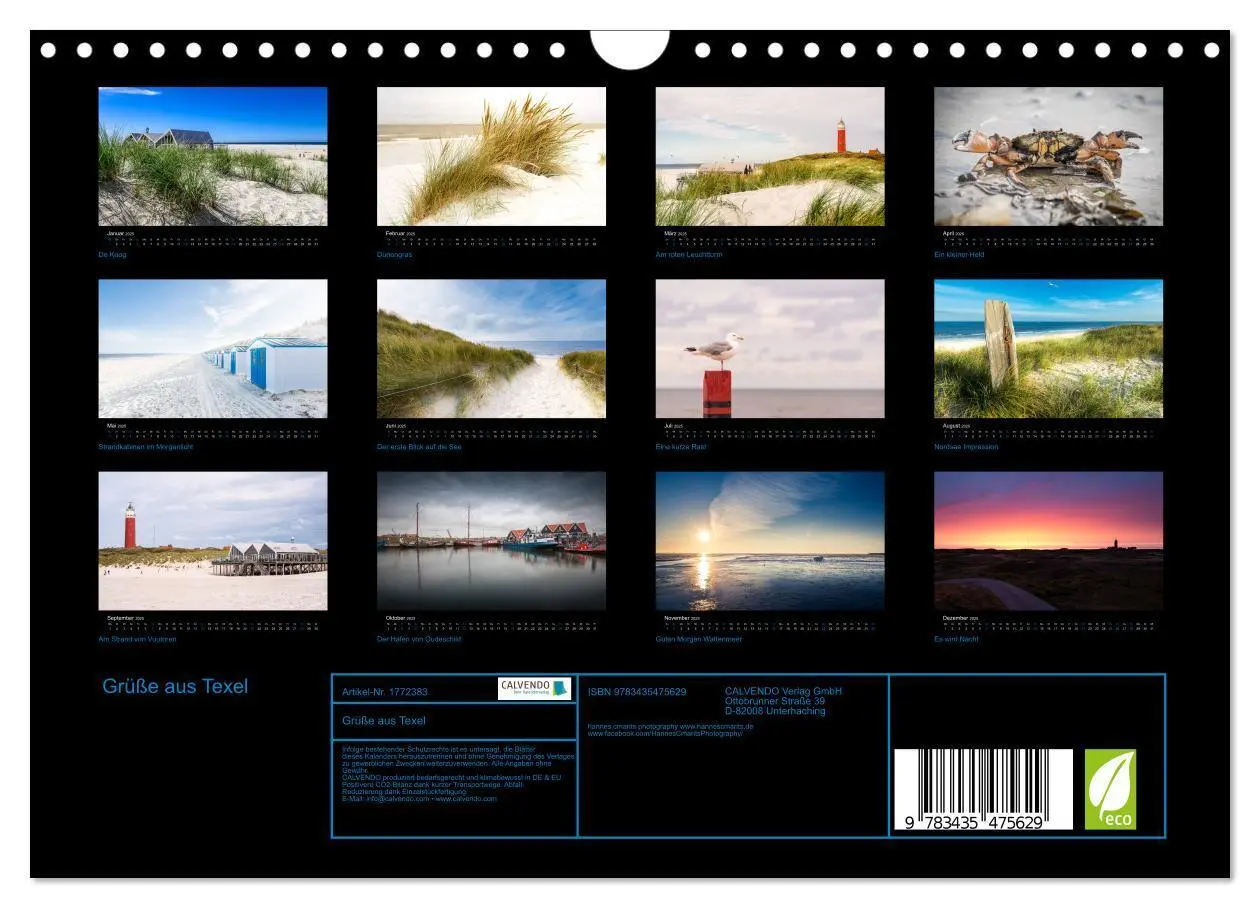1260x908 pixels.
Task: Click the 'Eine kurze Rast' caption
Action: (681, 447)
